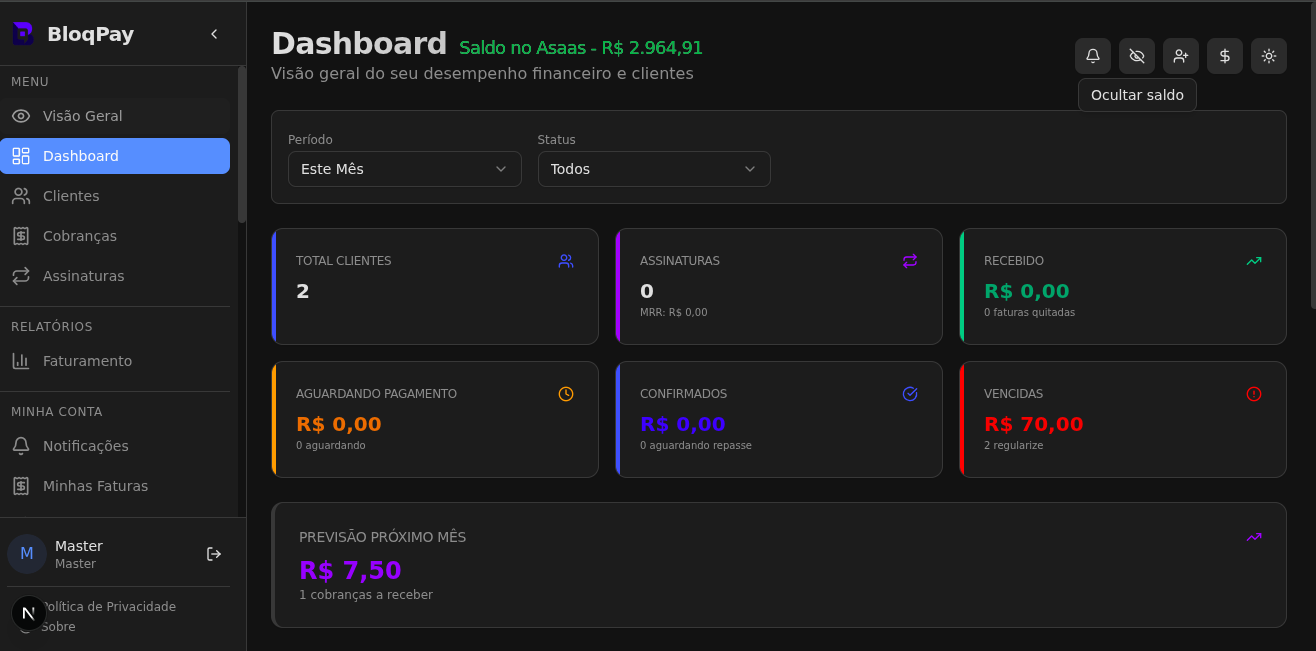Viewport: 1316px width, 651px height.
Task: Click the logout icon next to Master
Action: pos(214,554)
